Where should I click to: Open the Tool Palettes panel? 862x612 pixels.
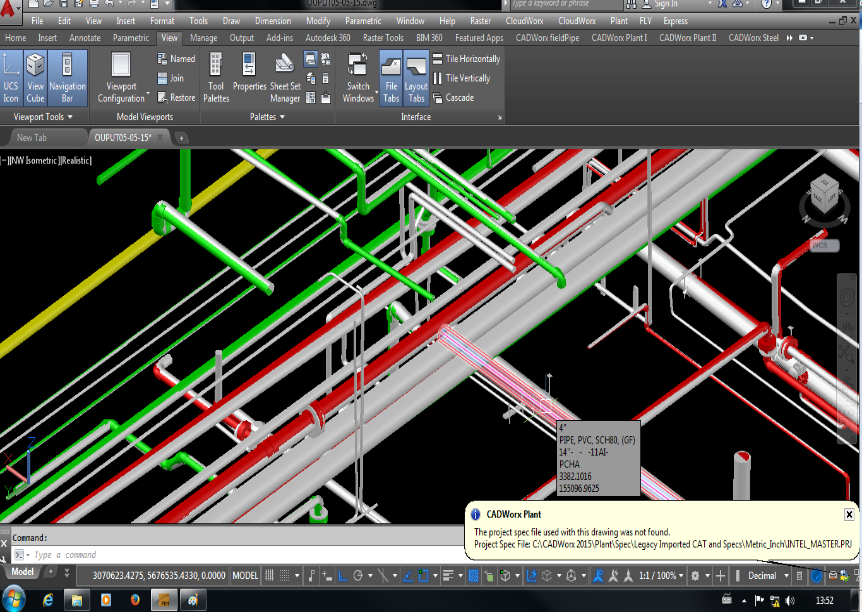tap(216, 78)
